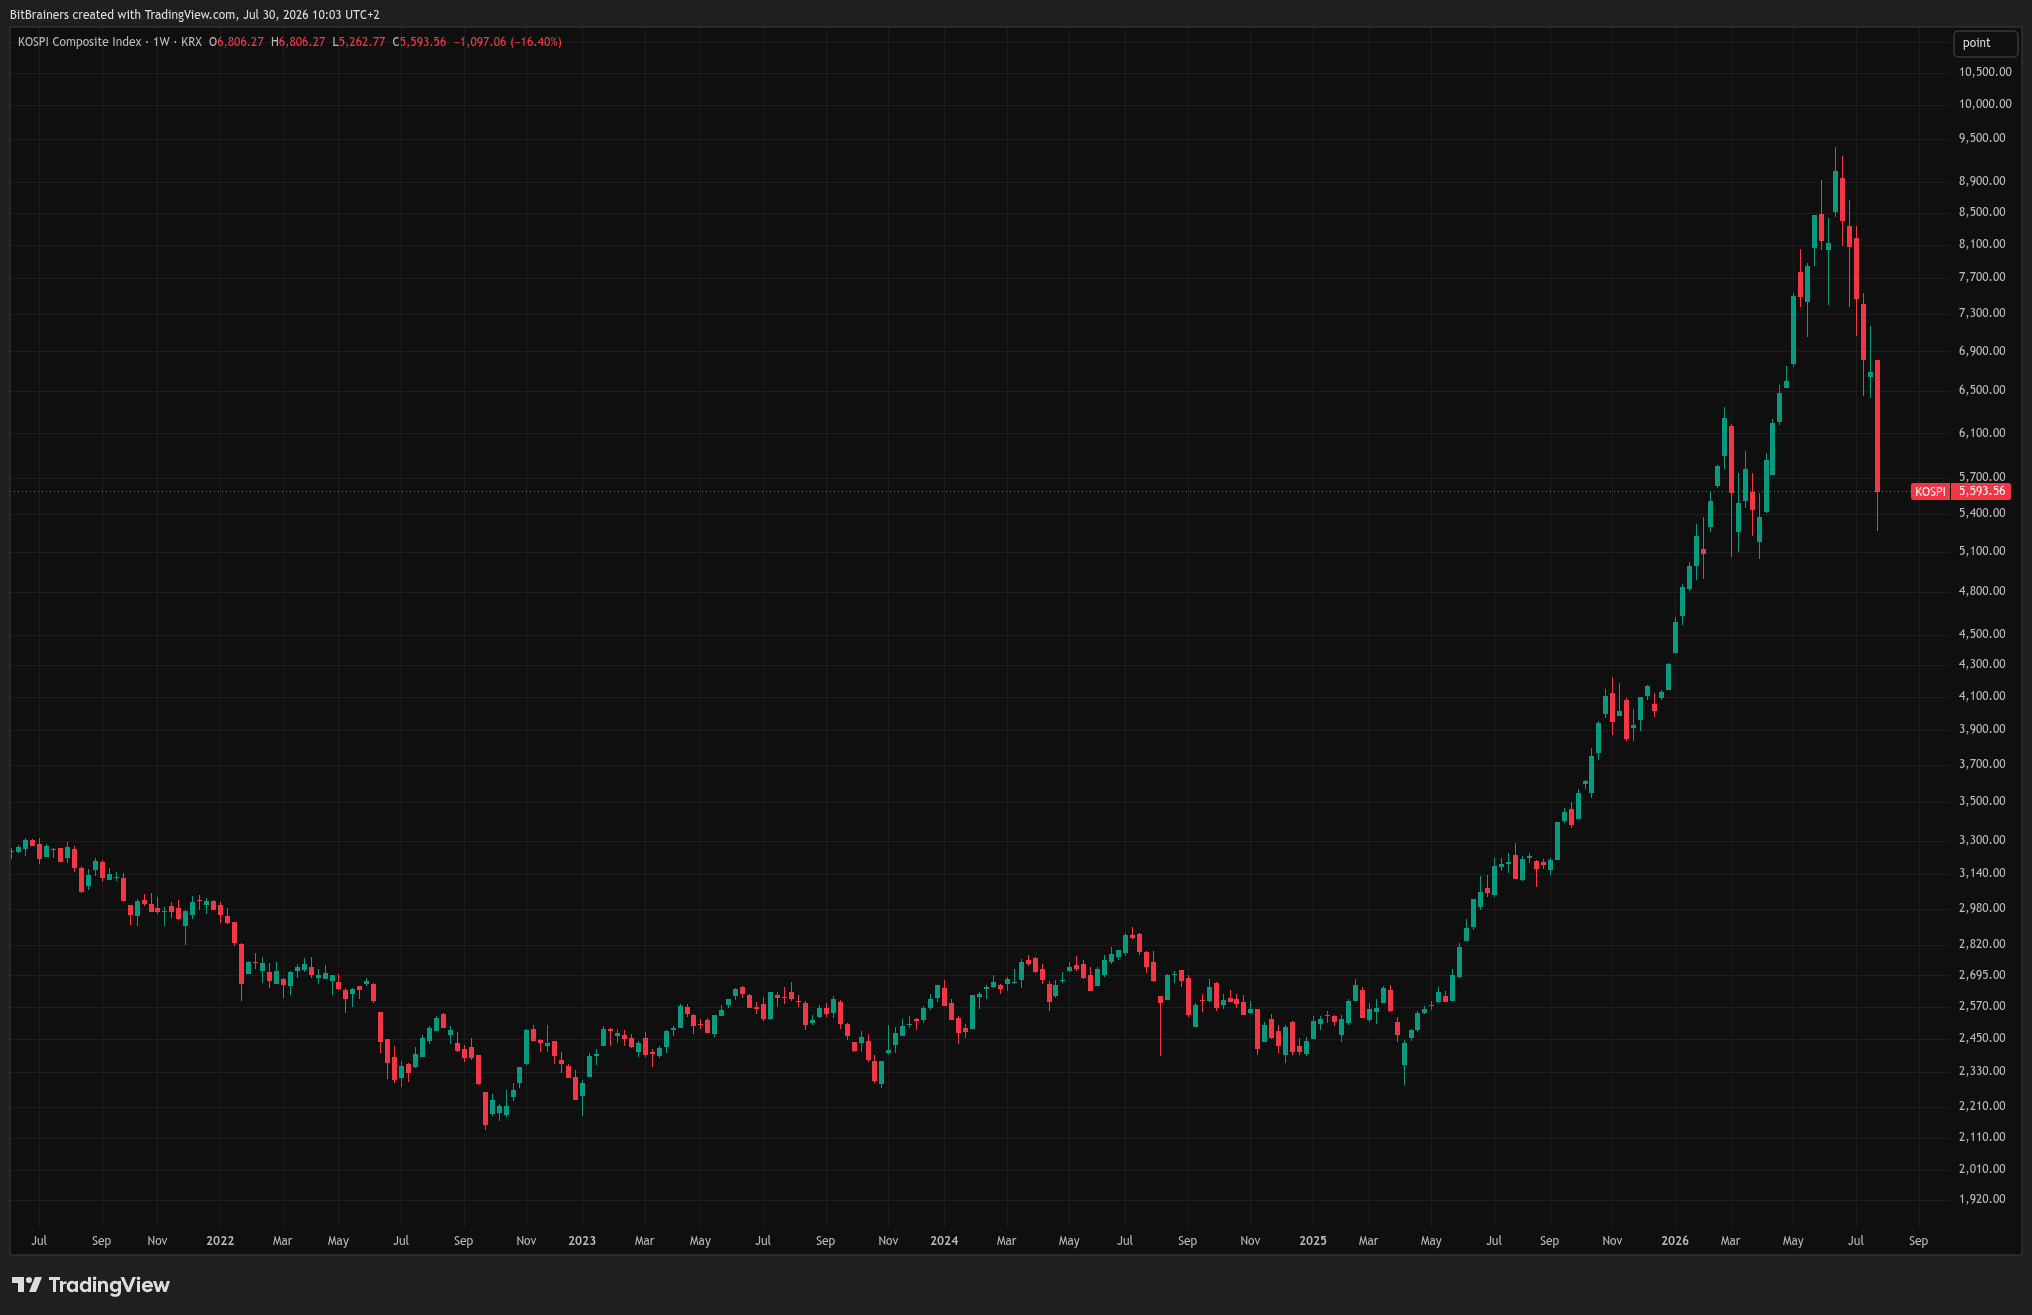Click the 3,700.00 price axis label
Screen dimensions: 2032x1315
tap(1982, 764)
